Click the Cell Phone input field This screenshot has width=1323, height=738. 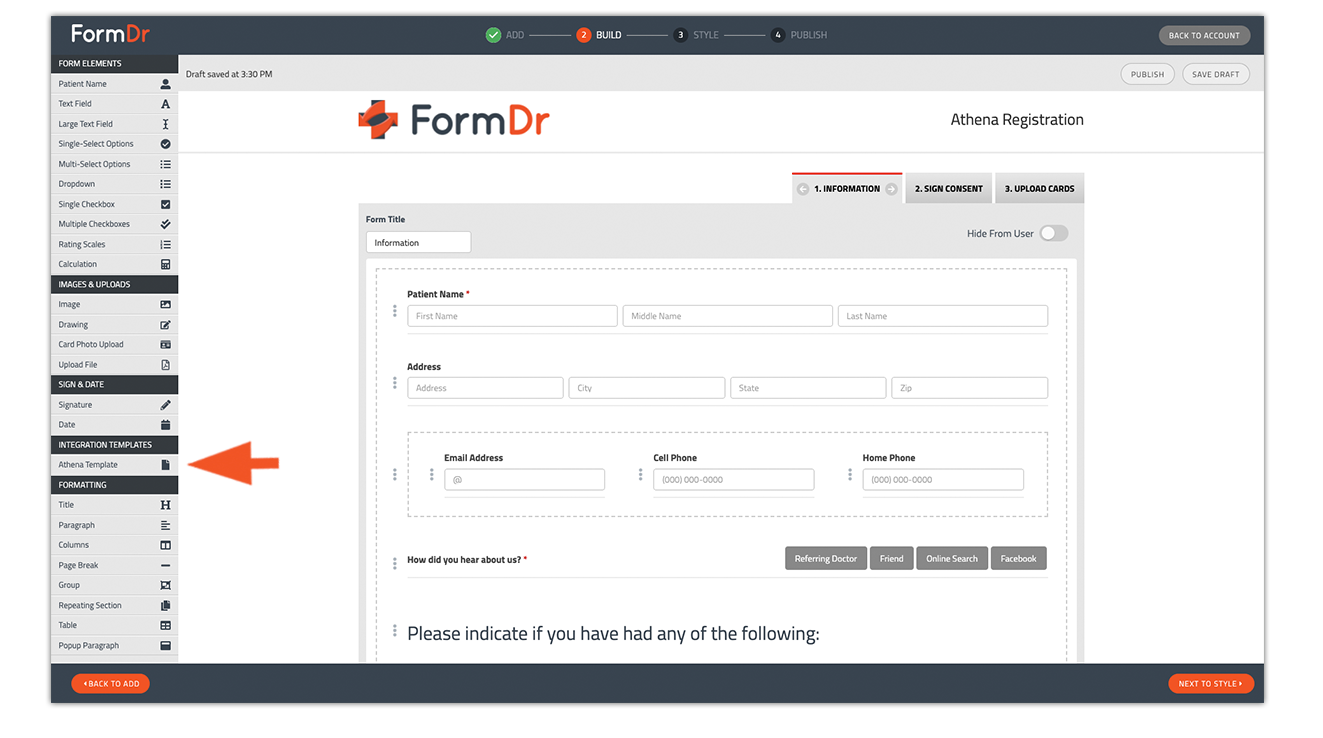point(734,480)
